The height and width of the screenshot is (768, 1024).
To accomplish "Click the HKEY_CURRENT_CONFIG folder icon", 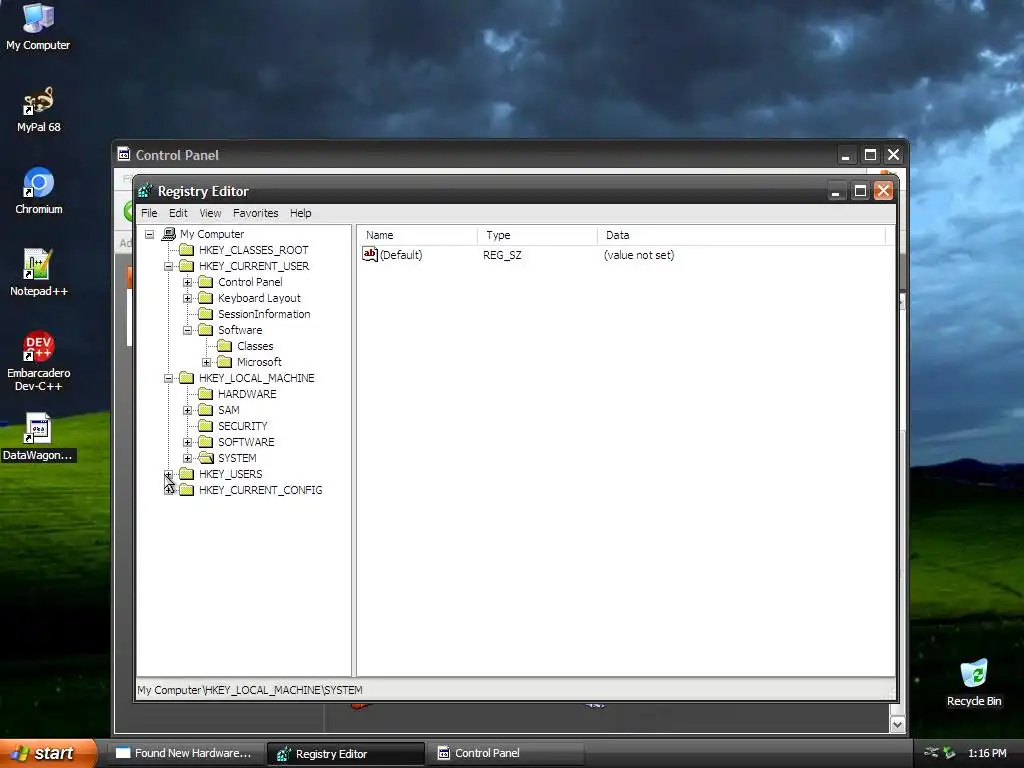I will click(x=187, y=490).
